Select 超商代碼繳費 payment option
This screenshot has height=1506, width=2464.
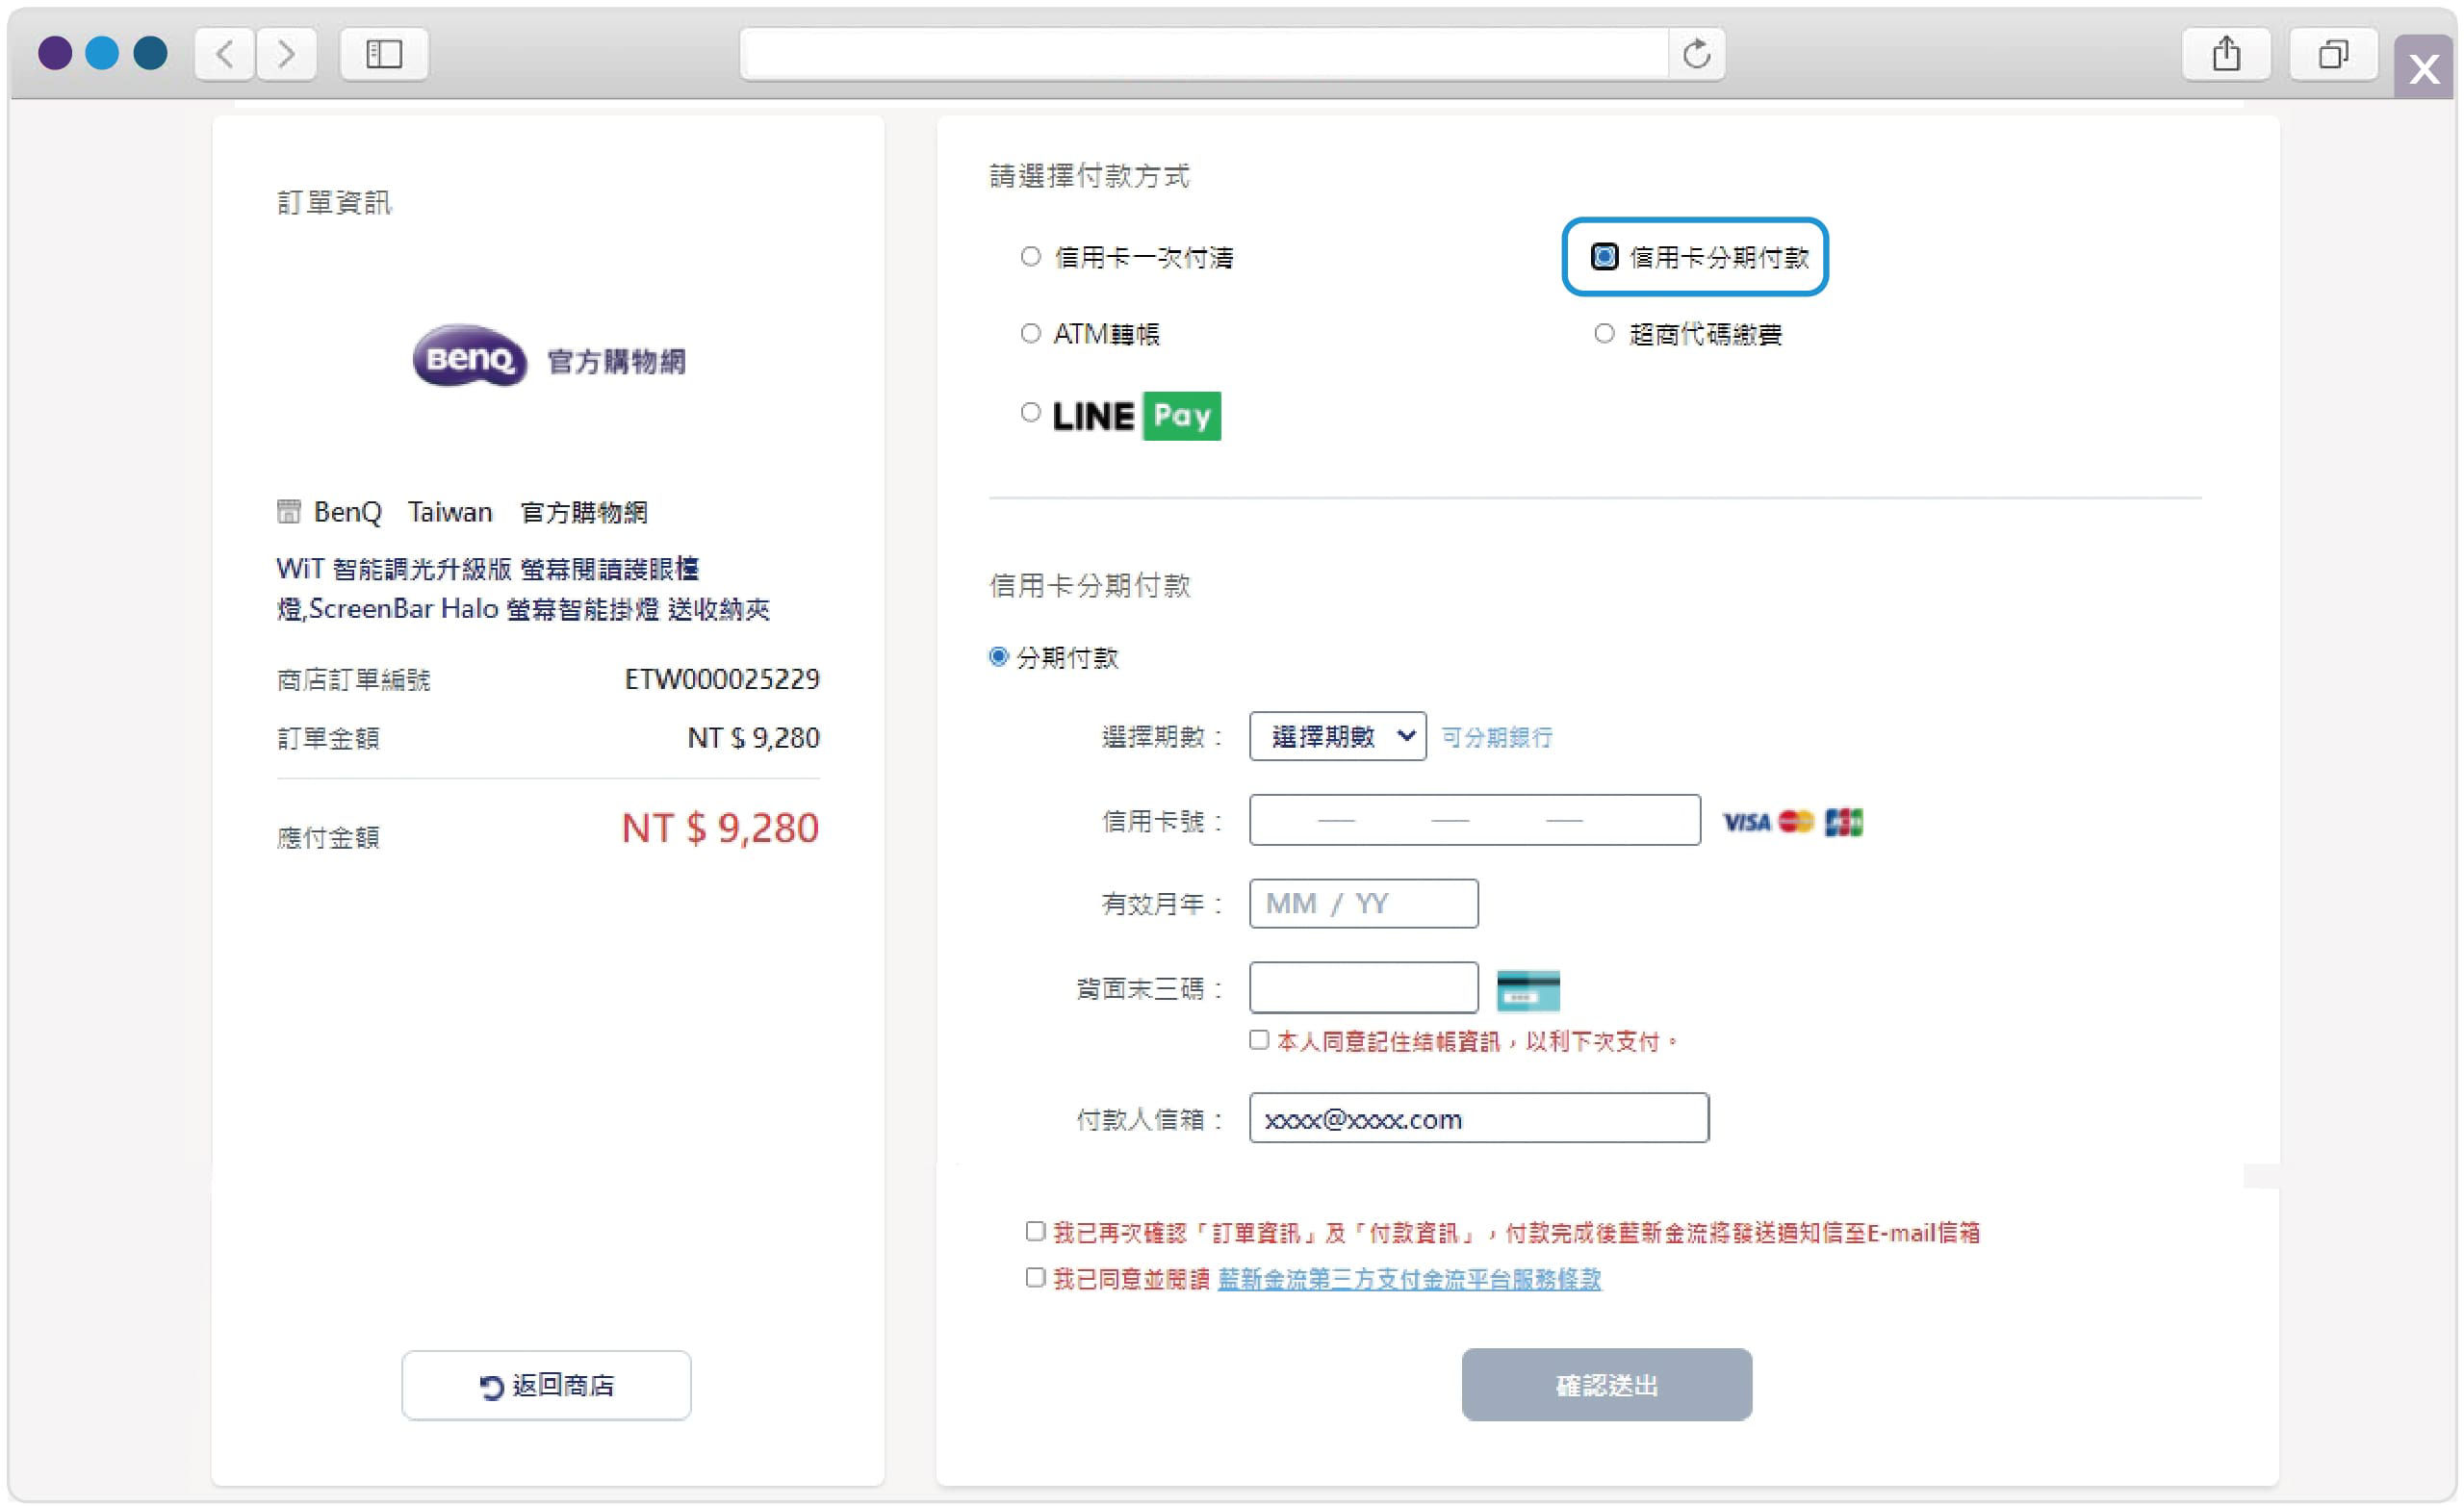(1604, 333)
